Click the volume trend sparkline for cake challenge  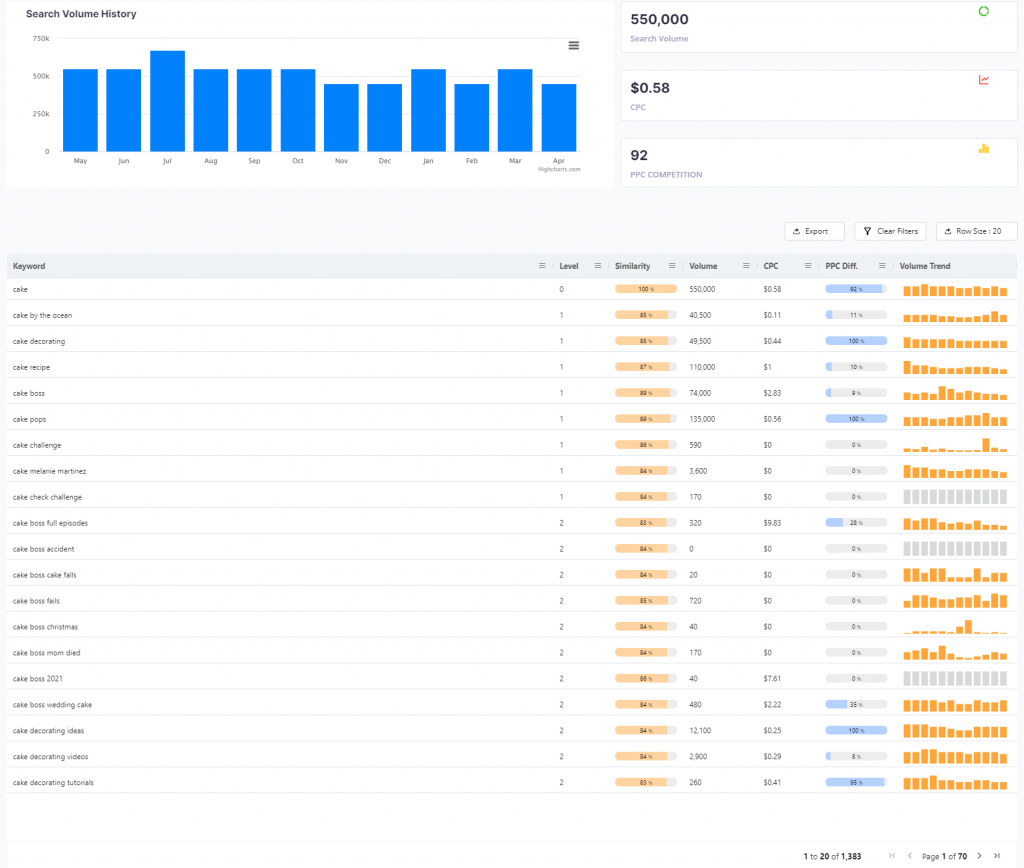pos(955,445)
